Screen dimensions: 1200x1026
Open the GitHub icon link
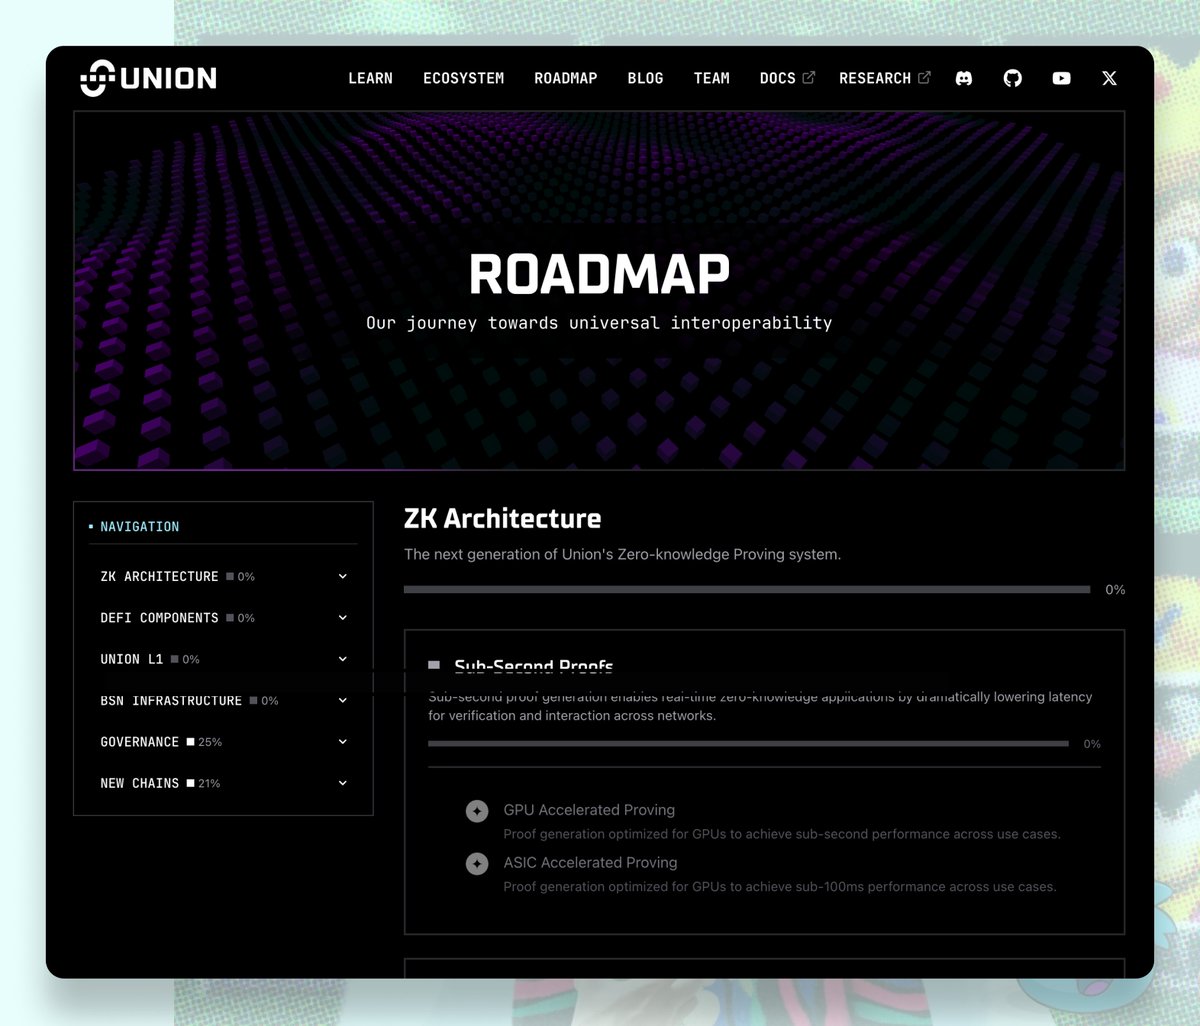click(x=1013, y=78)
